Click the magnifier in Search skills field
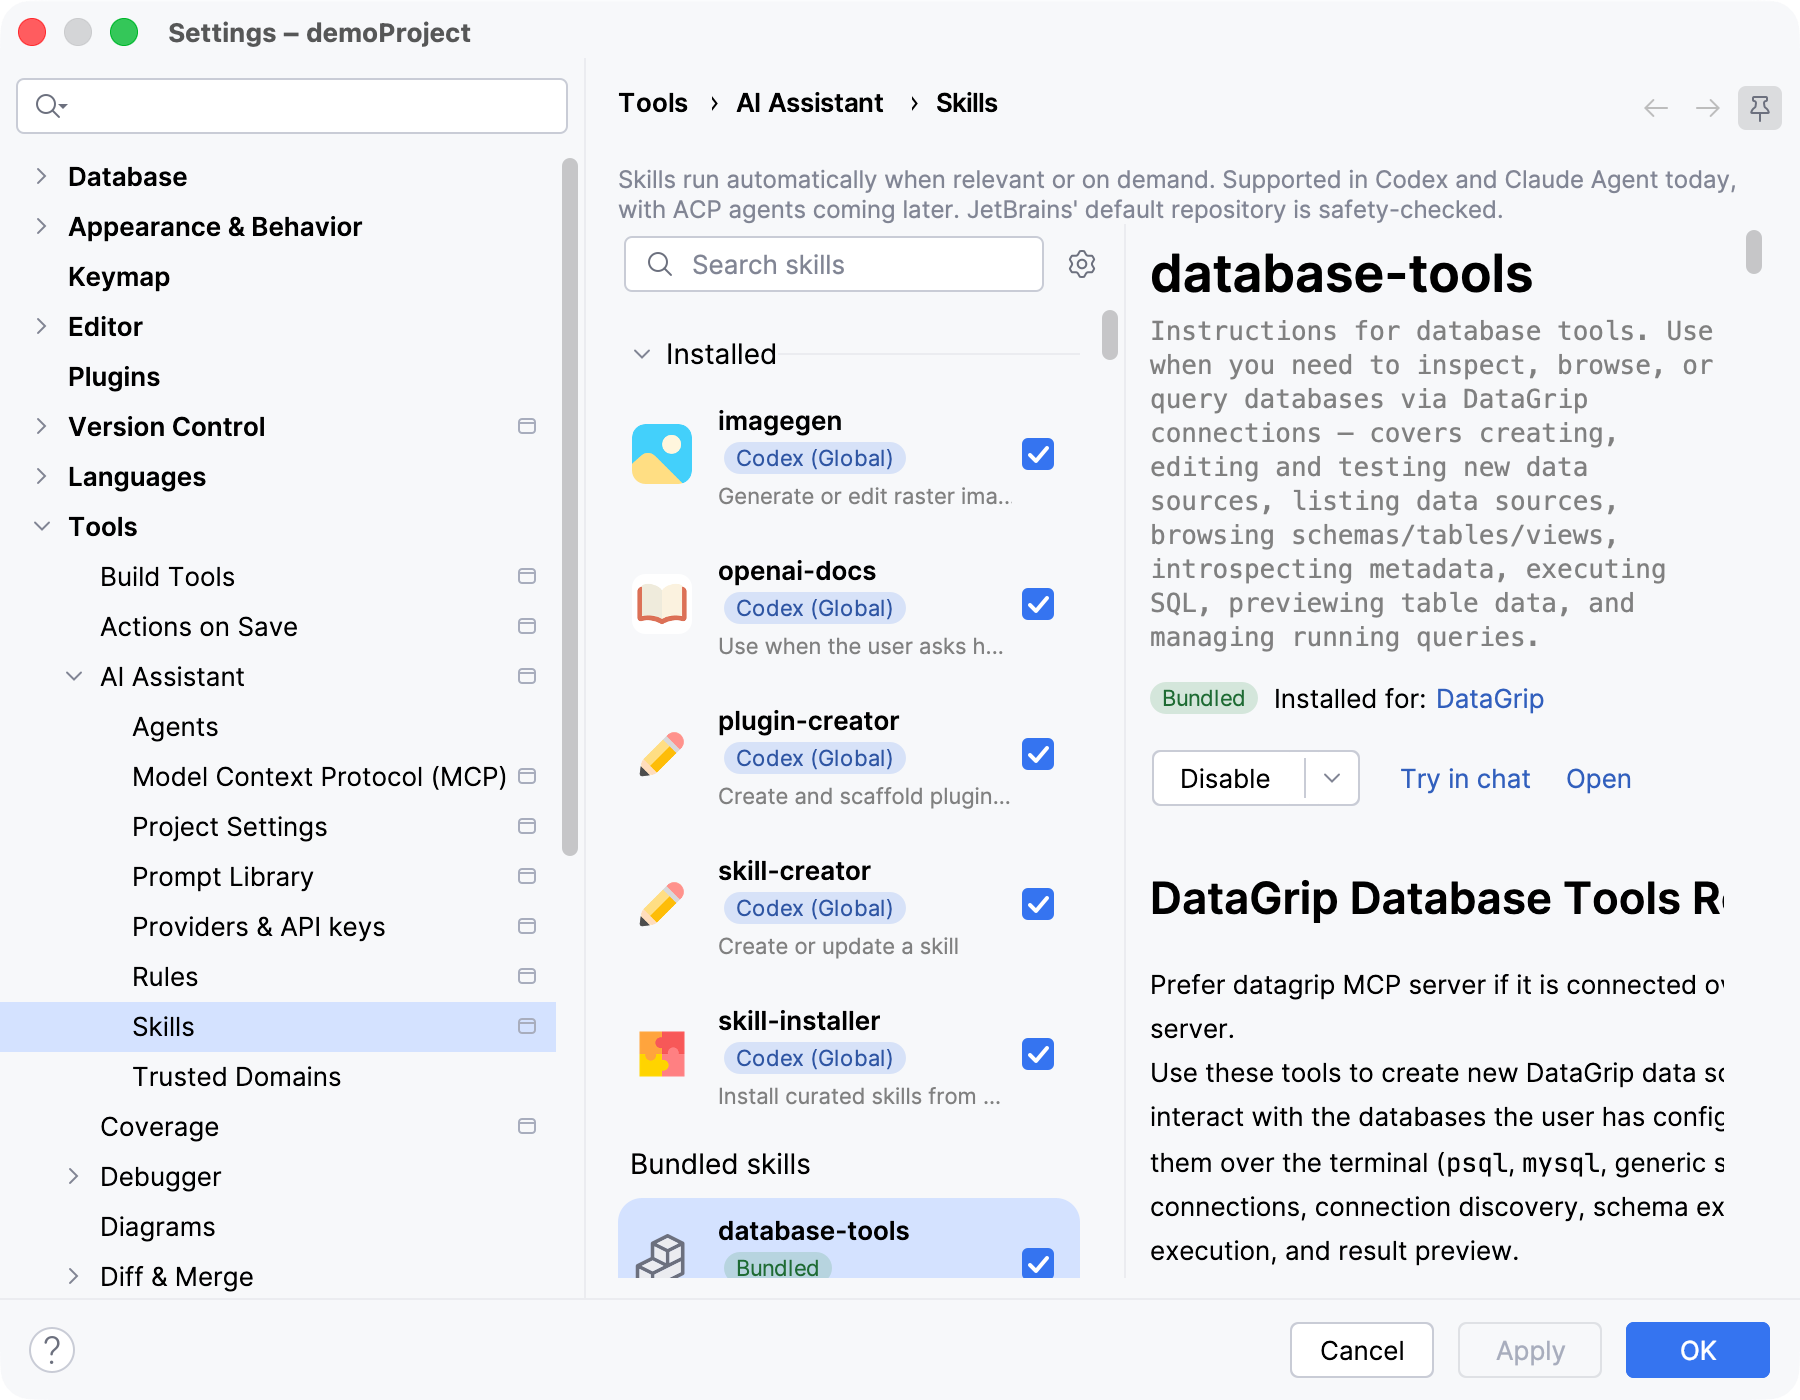The height and width of the screenshot is (1400, 1800). click(x=660, y=264)
